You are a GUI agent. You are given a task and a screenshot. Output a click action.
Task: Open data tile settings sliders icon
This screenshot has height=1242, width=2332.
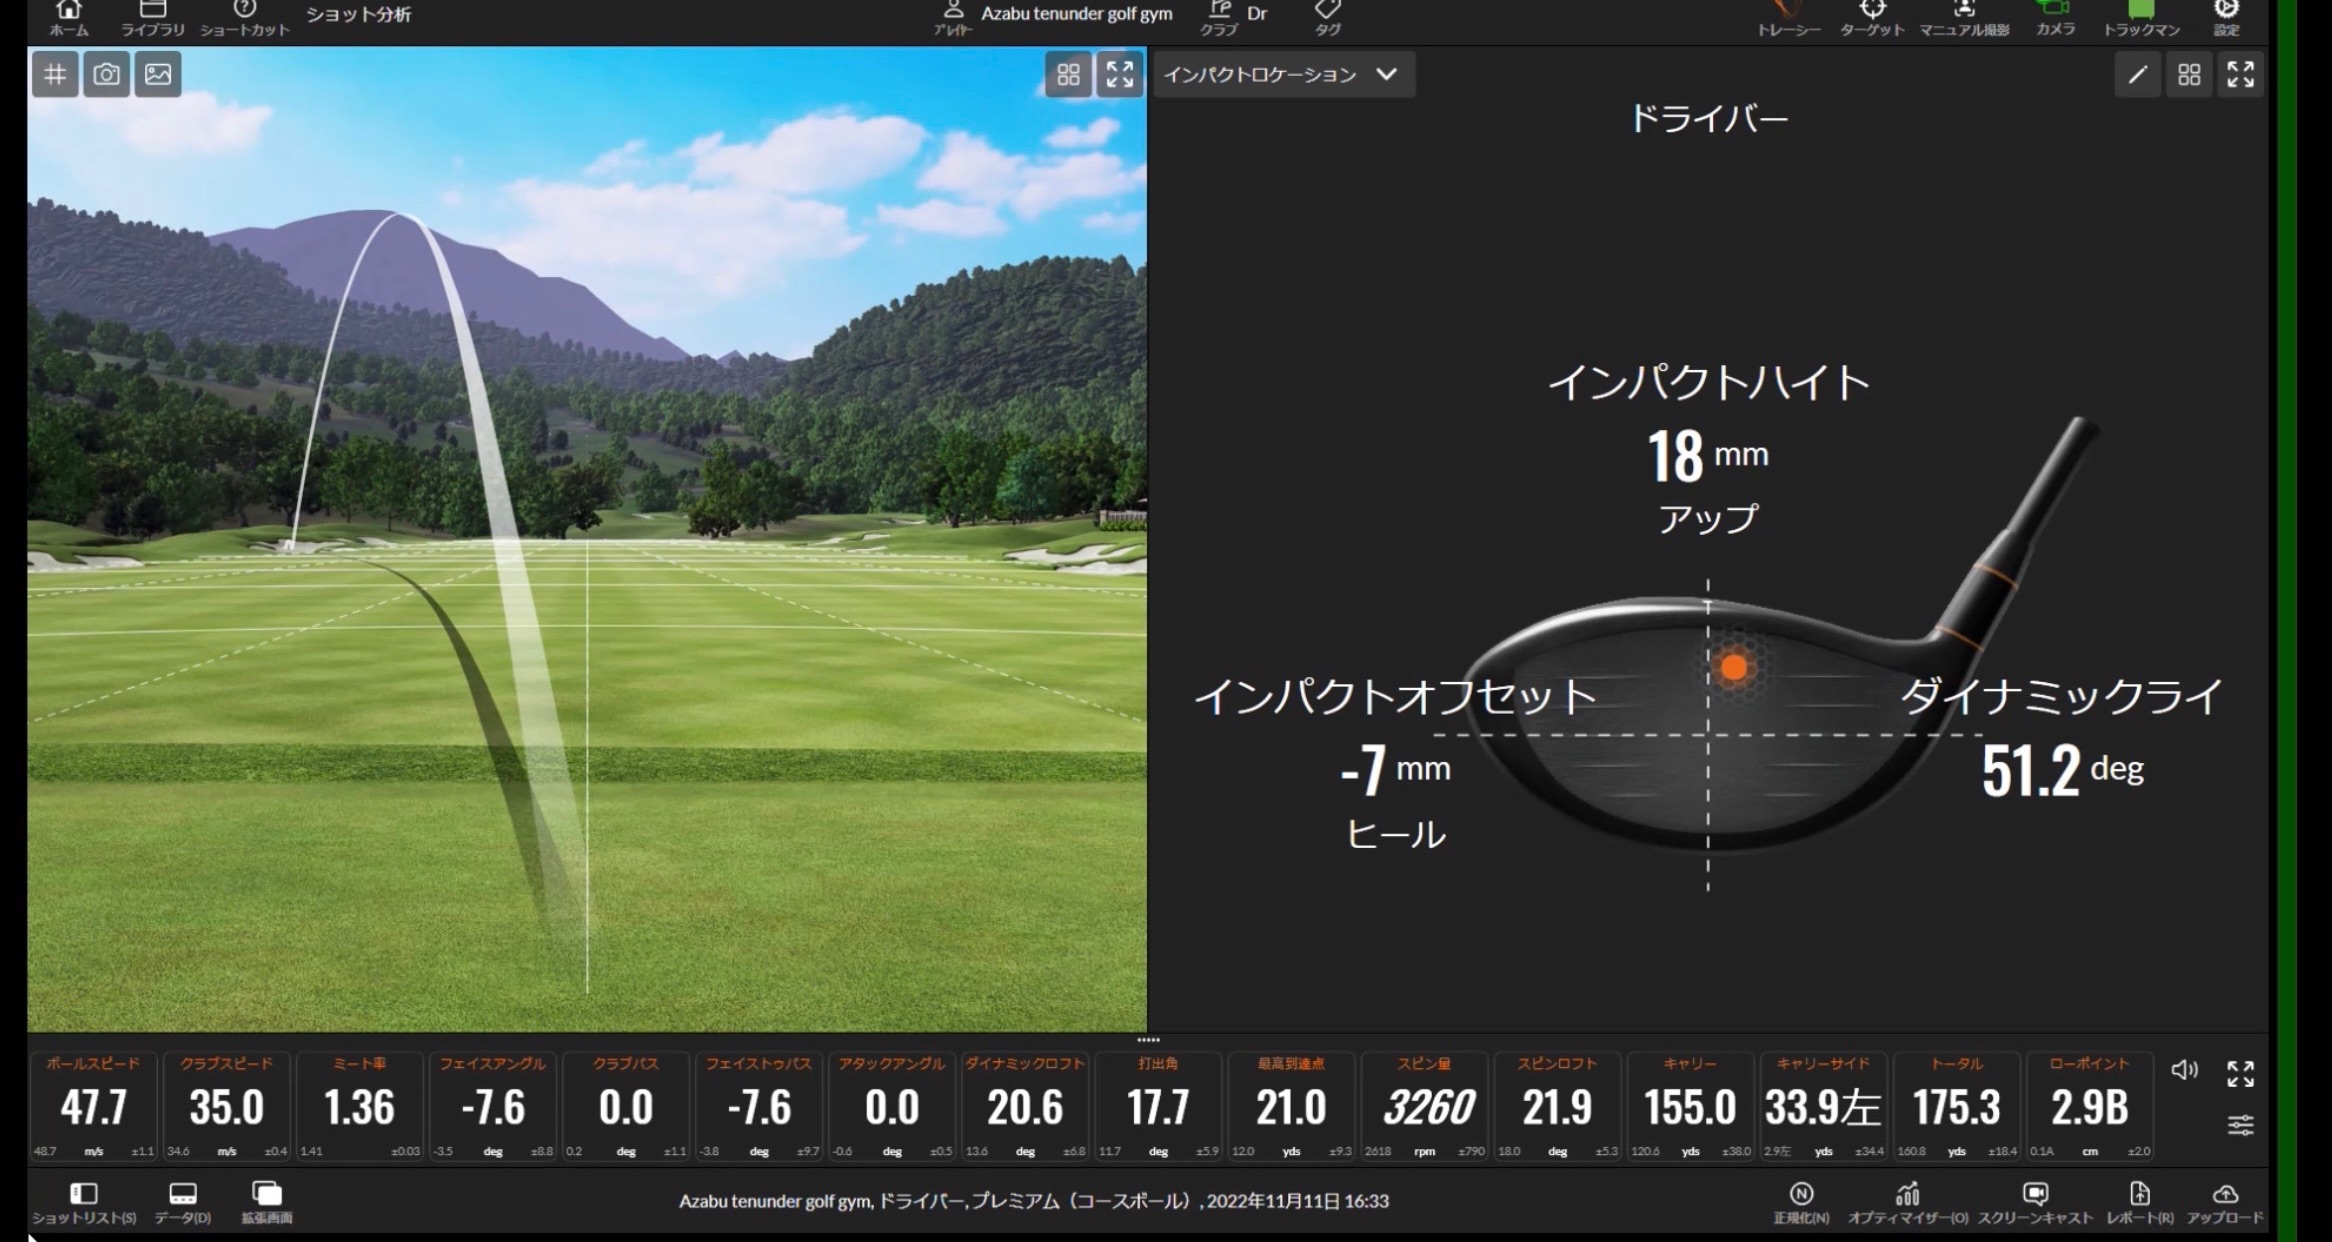point(2240,1126)
